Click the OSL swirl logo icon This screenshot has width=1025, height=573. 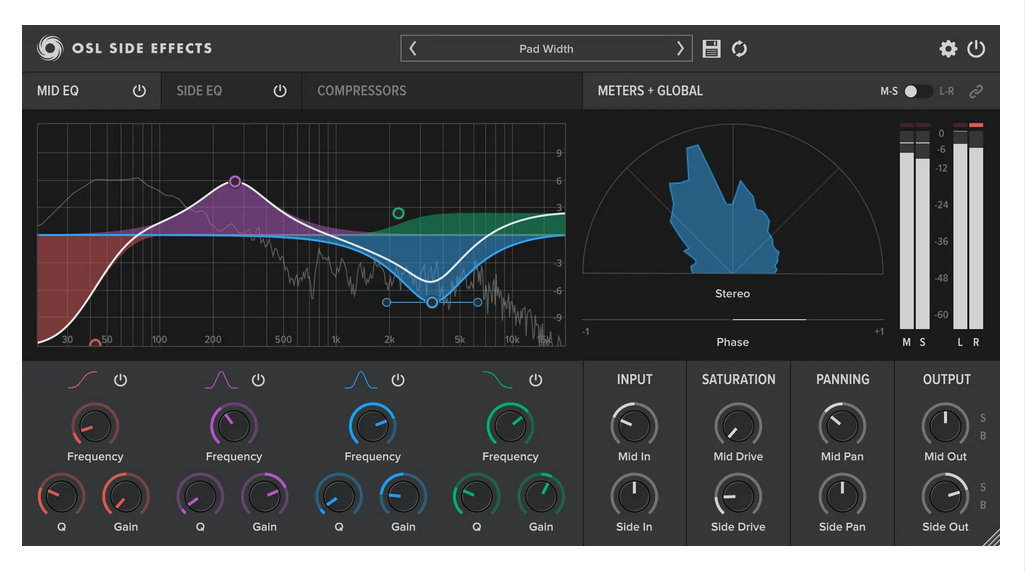pos(50,48)
